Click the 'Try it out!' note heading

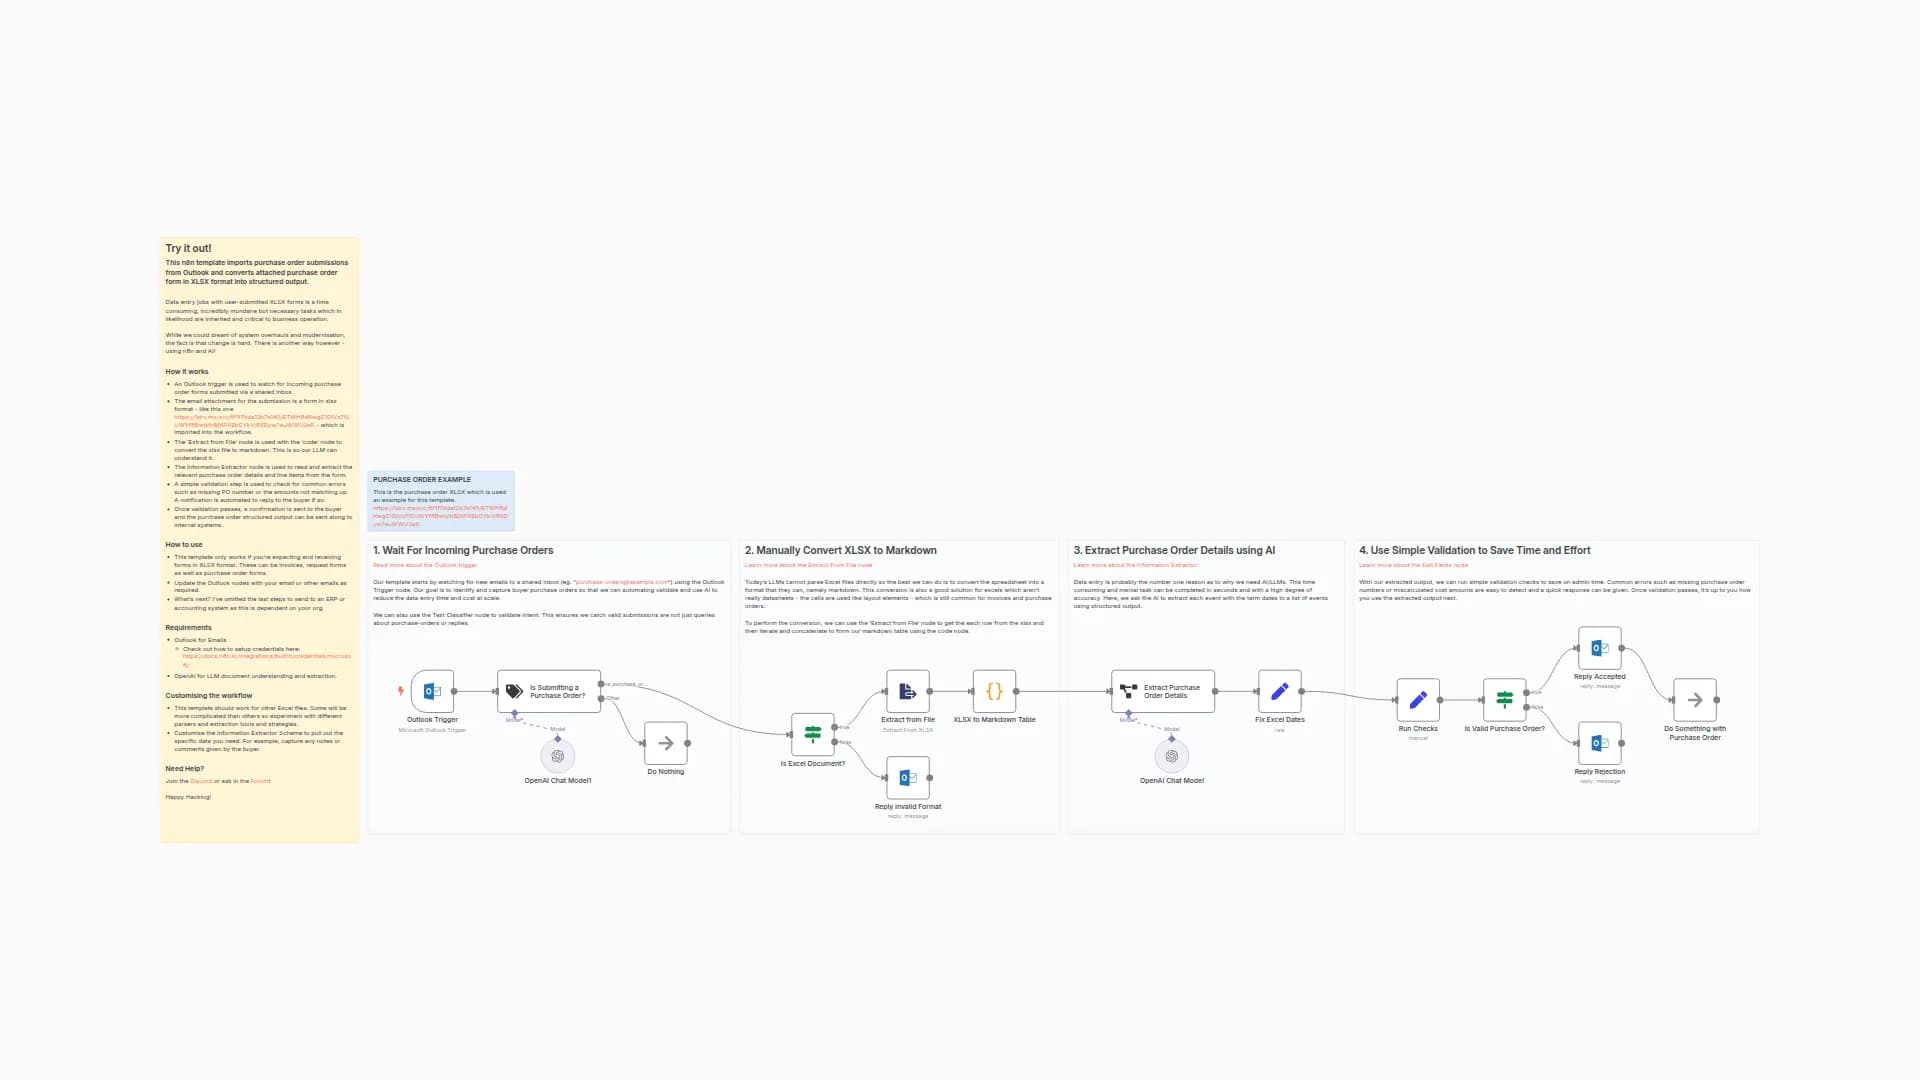click(188, 248)
